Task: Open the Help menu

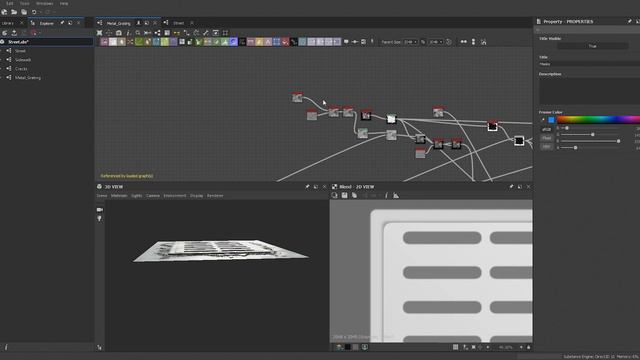Action: (64, 3)
